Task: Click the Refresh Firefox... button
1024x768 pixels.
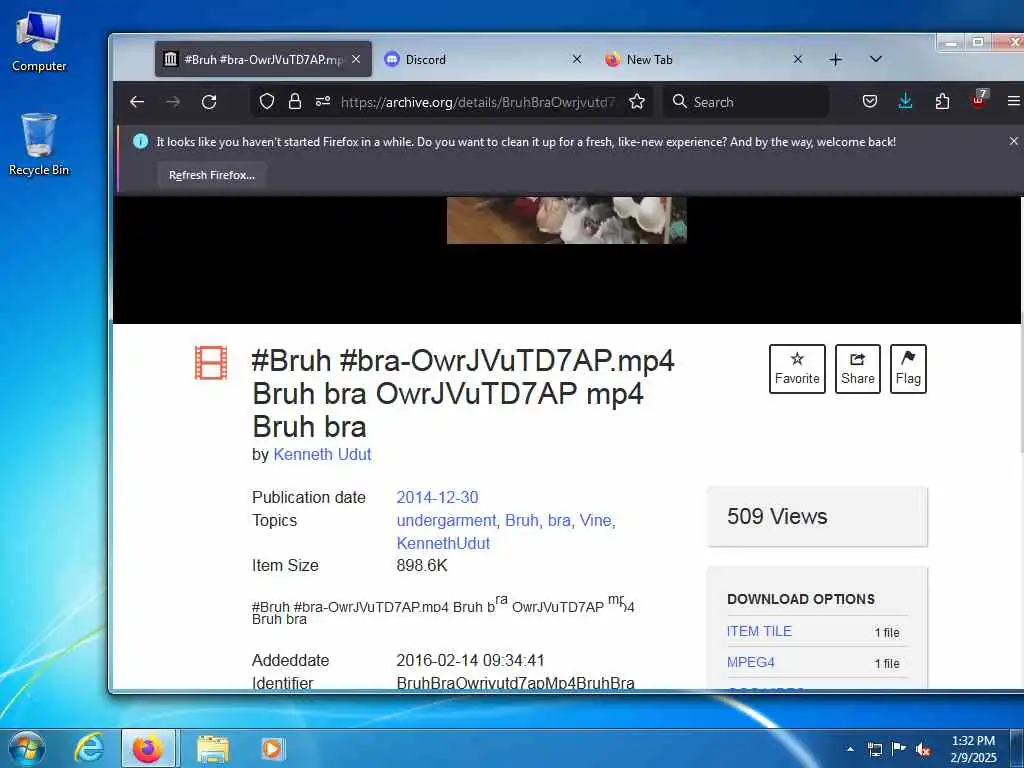Action: pos(212,175)
